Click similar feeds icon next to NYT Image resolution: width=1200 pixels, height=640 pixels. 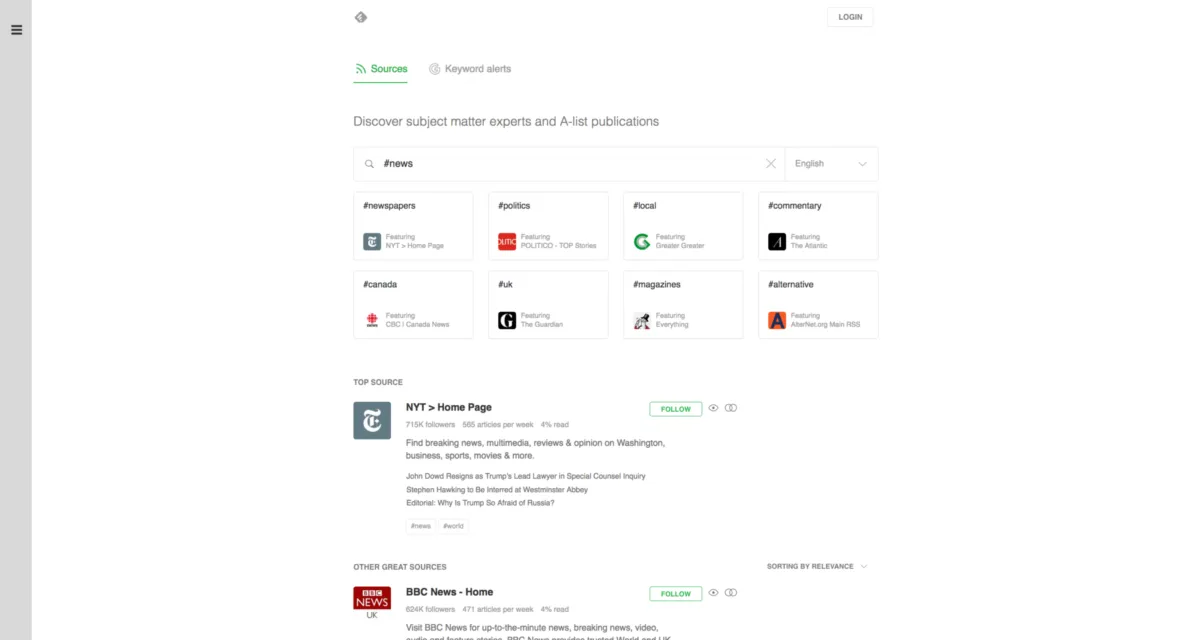click(x=731, y=408)
